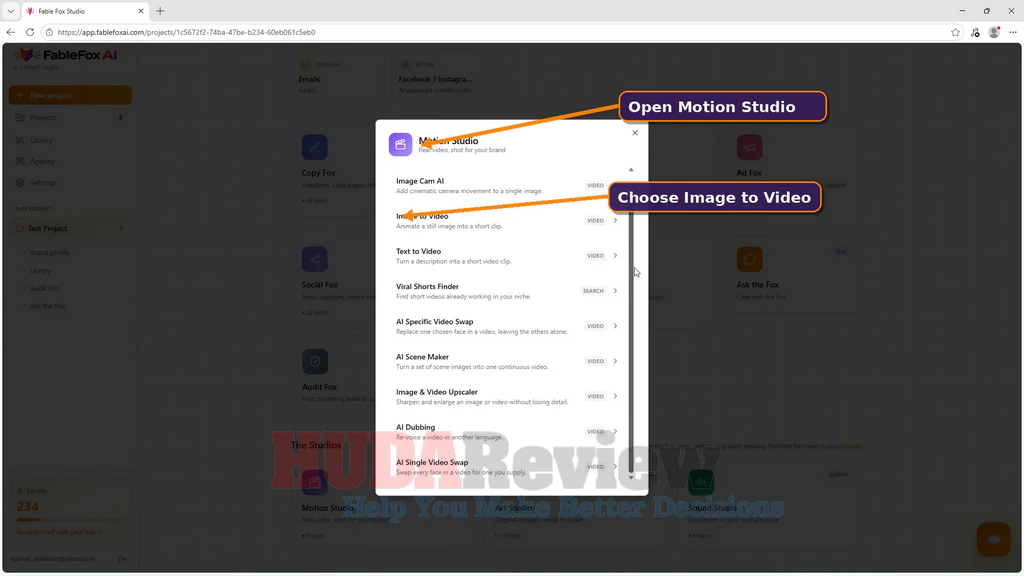This screenshot has height=576, width=1024.
Task: Select Test Project in the sidebar
Action: pyautogui.click(x=70, y=229)
